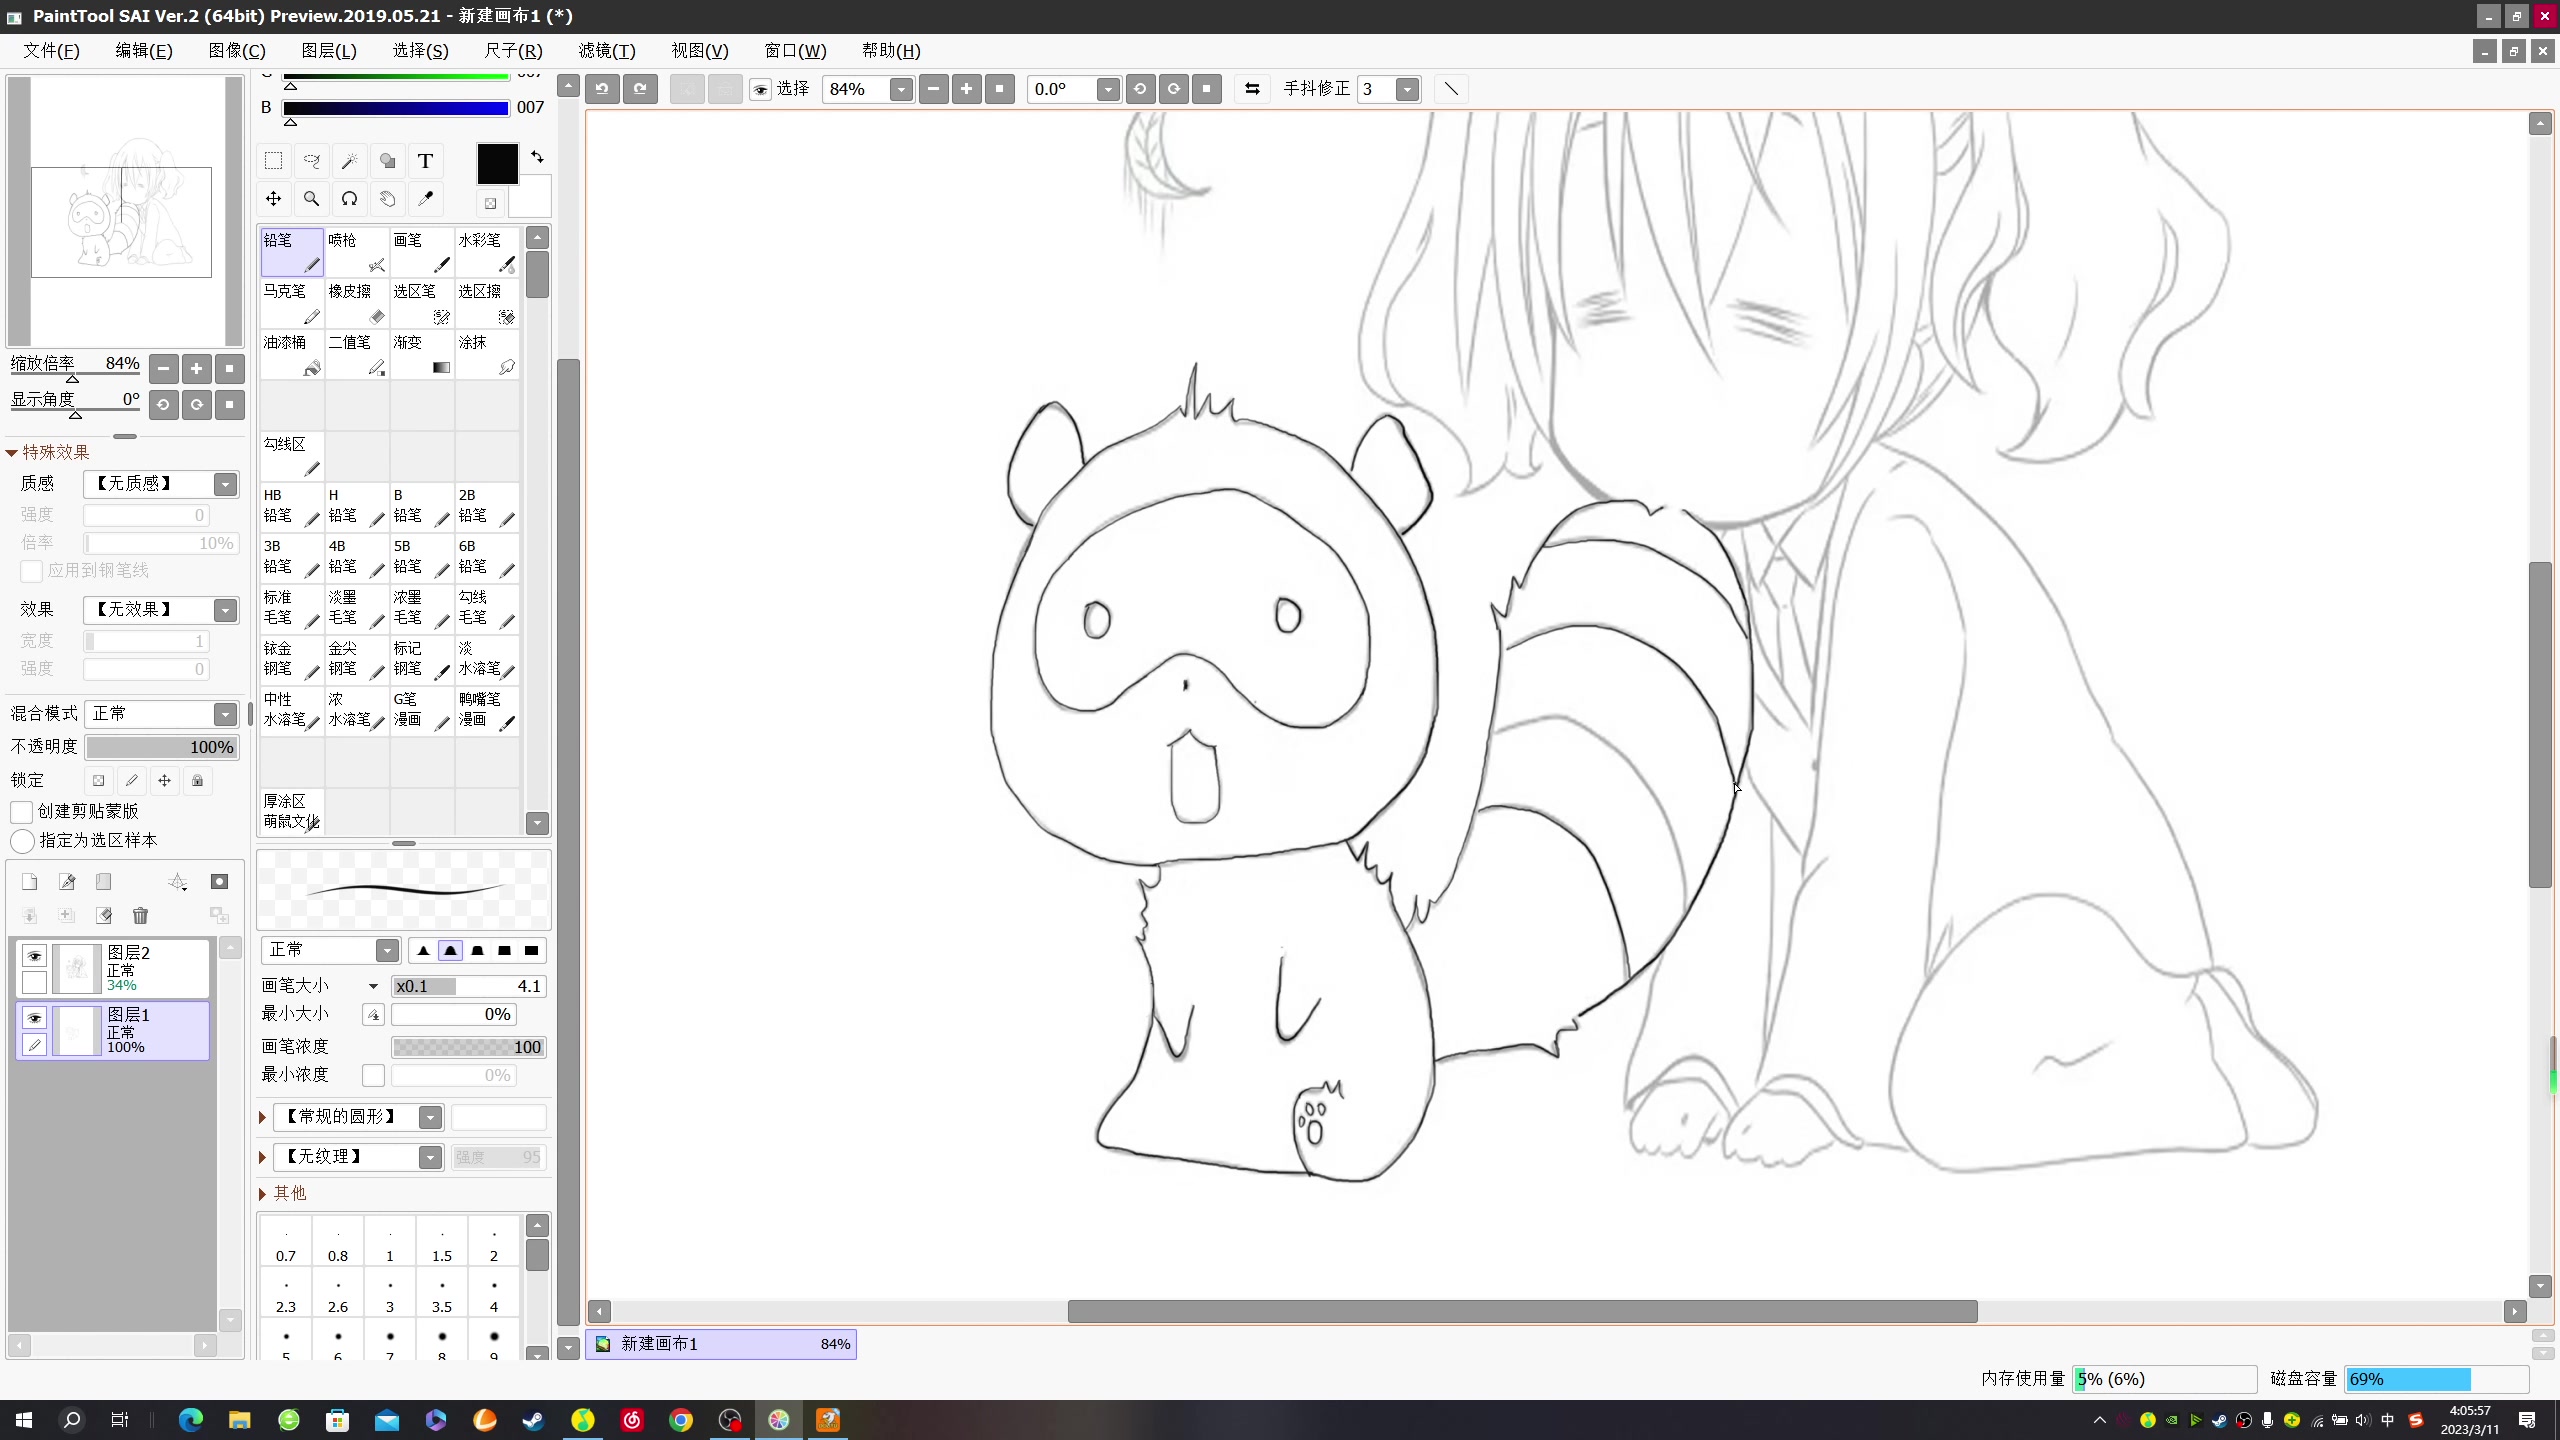Select the magic wand tool
This screenshot has height=1440, width=2560.
point(349,161)
